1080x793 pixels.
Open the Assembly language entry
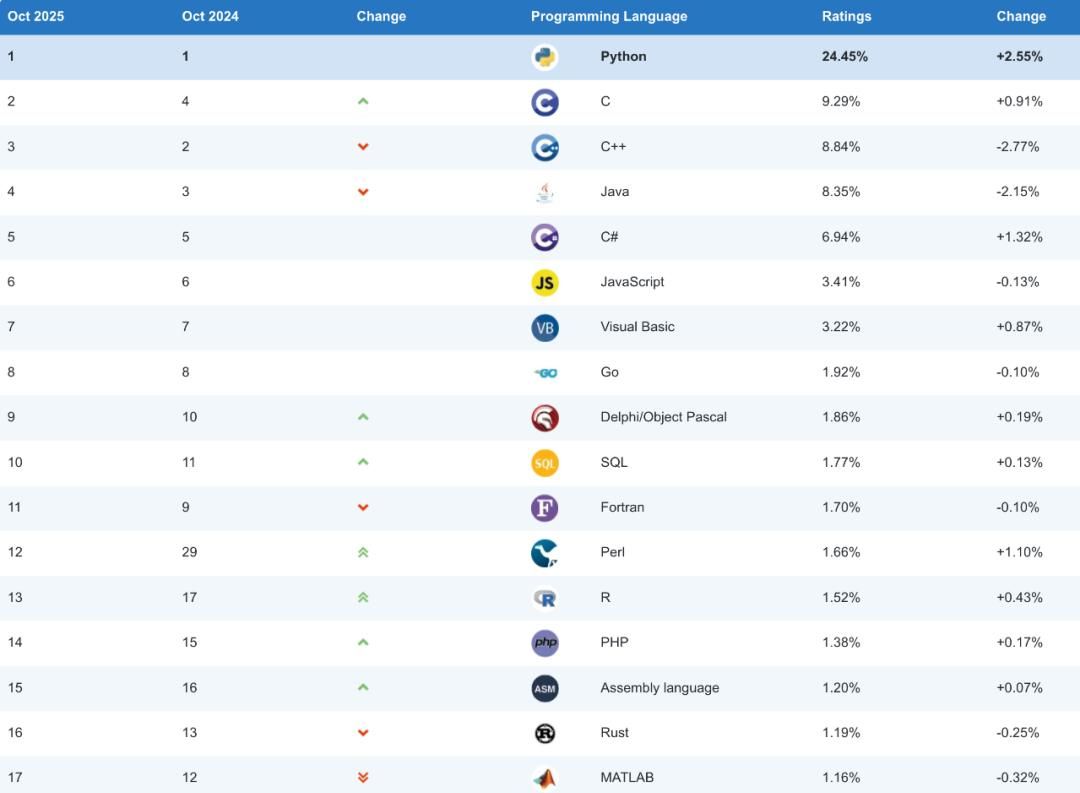pyautogui.click(x=659, y=688)
